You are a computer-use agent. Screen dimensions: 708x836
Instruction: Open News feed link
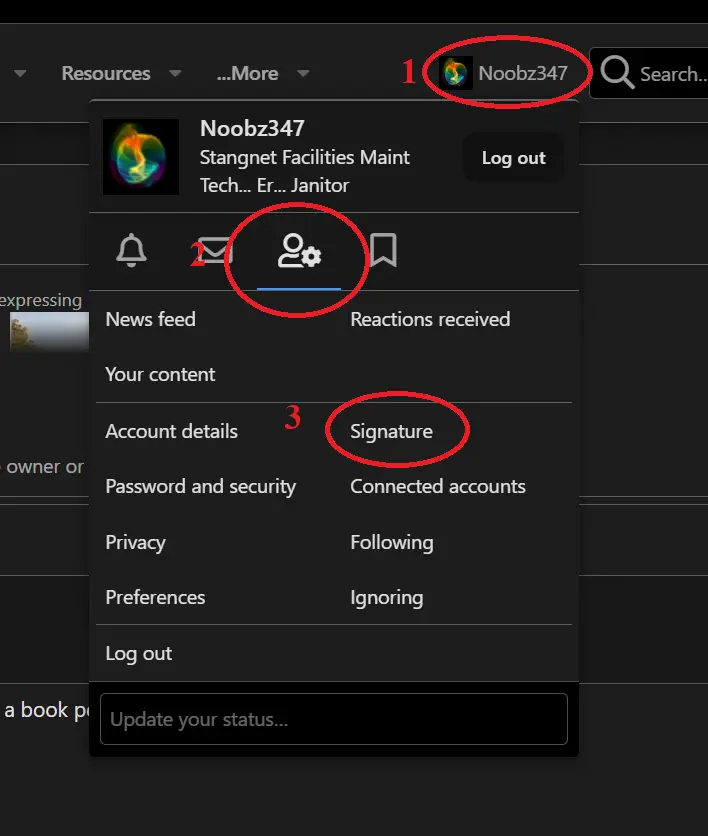pyautogui.click(x=150, y=319)
